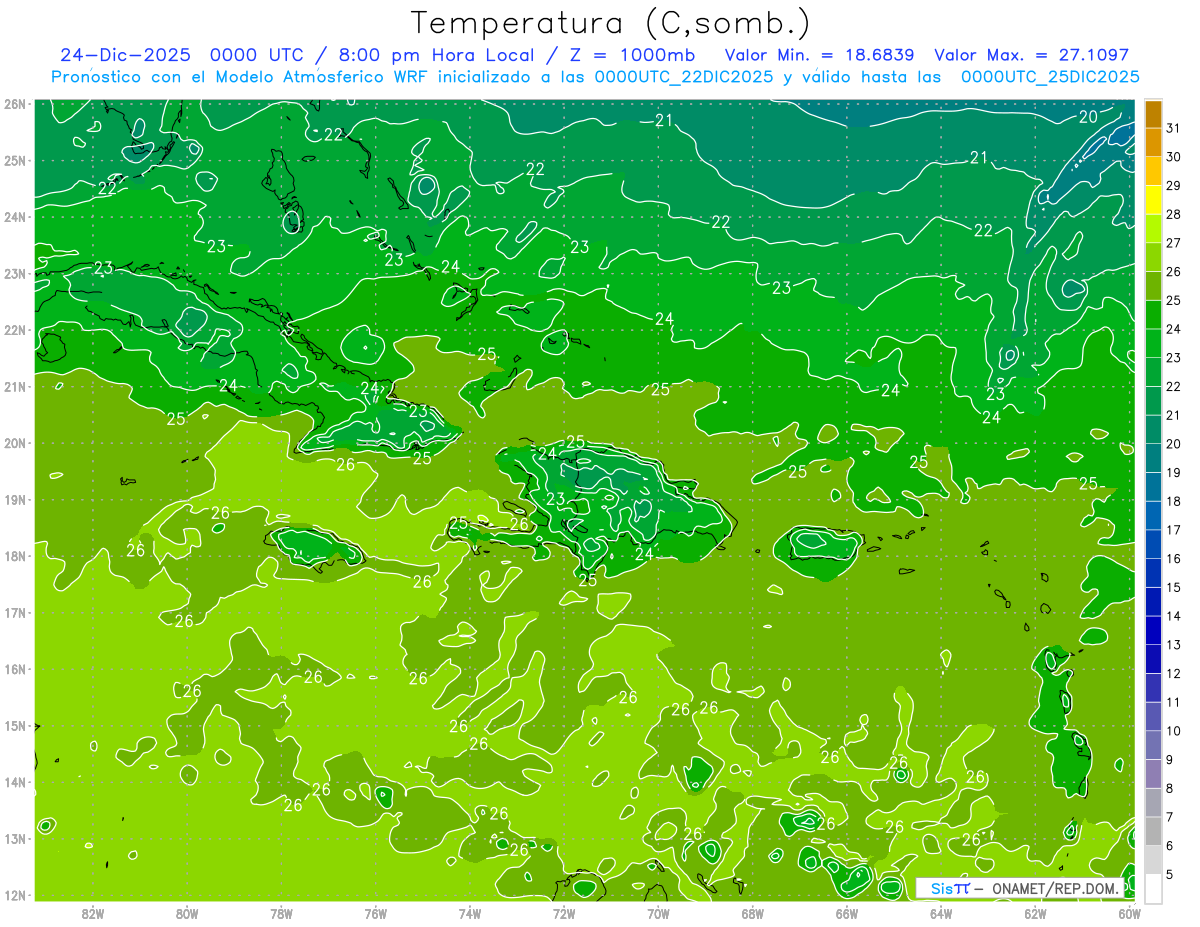Click the legend label 31
Viewport: 1200px width, 927px height.
click(x=1173, y=129)
